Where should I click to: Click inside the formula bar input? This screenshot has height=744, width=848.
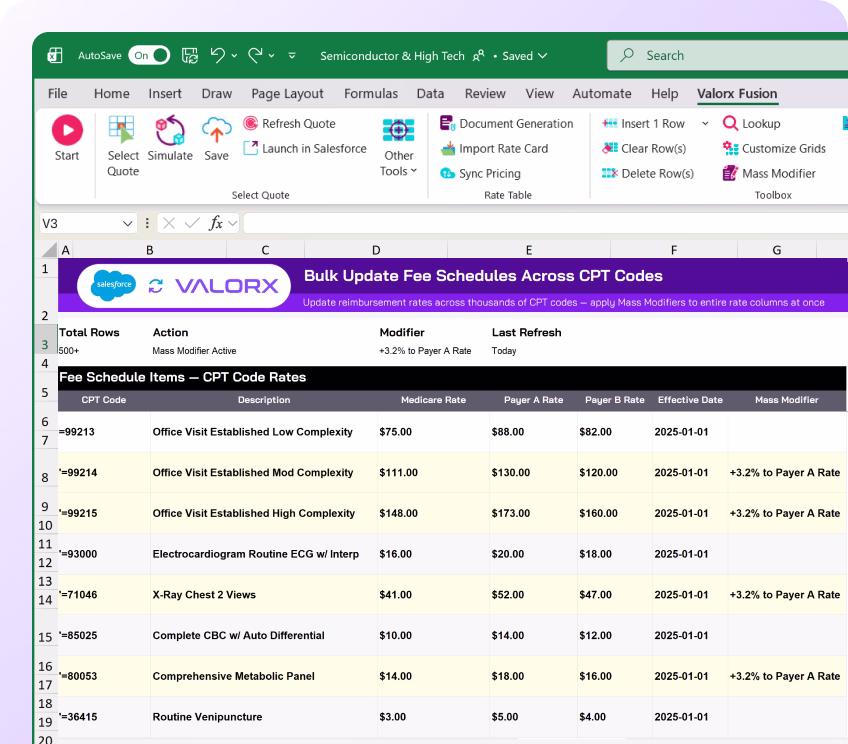click(546, 223)
